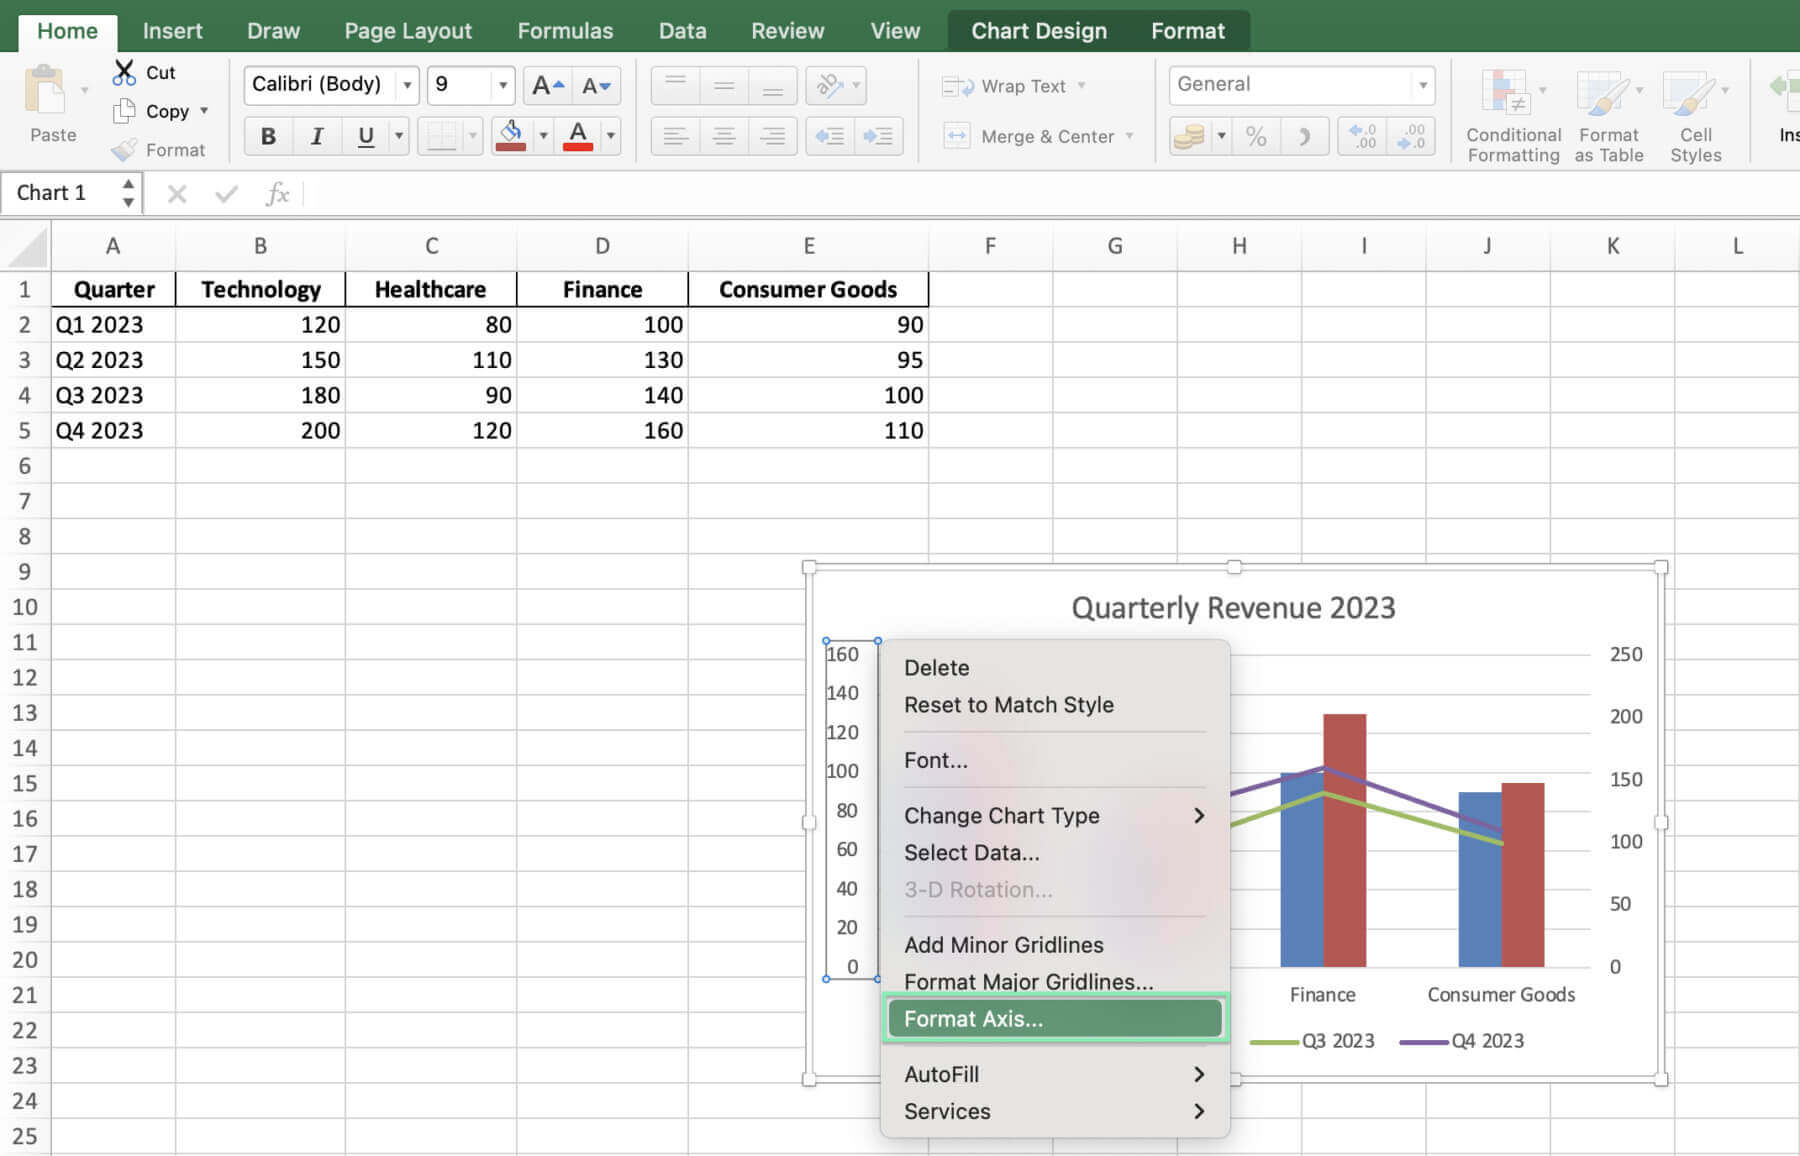The height and width of the screenshot is (1156, 1800).
Task: Open Change Chart Type submenu
Action: point(1055,816)
